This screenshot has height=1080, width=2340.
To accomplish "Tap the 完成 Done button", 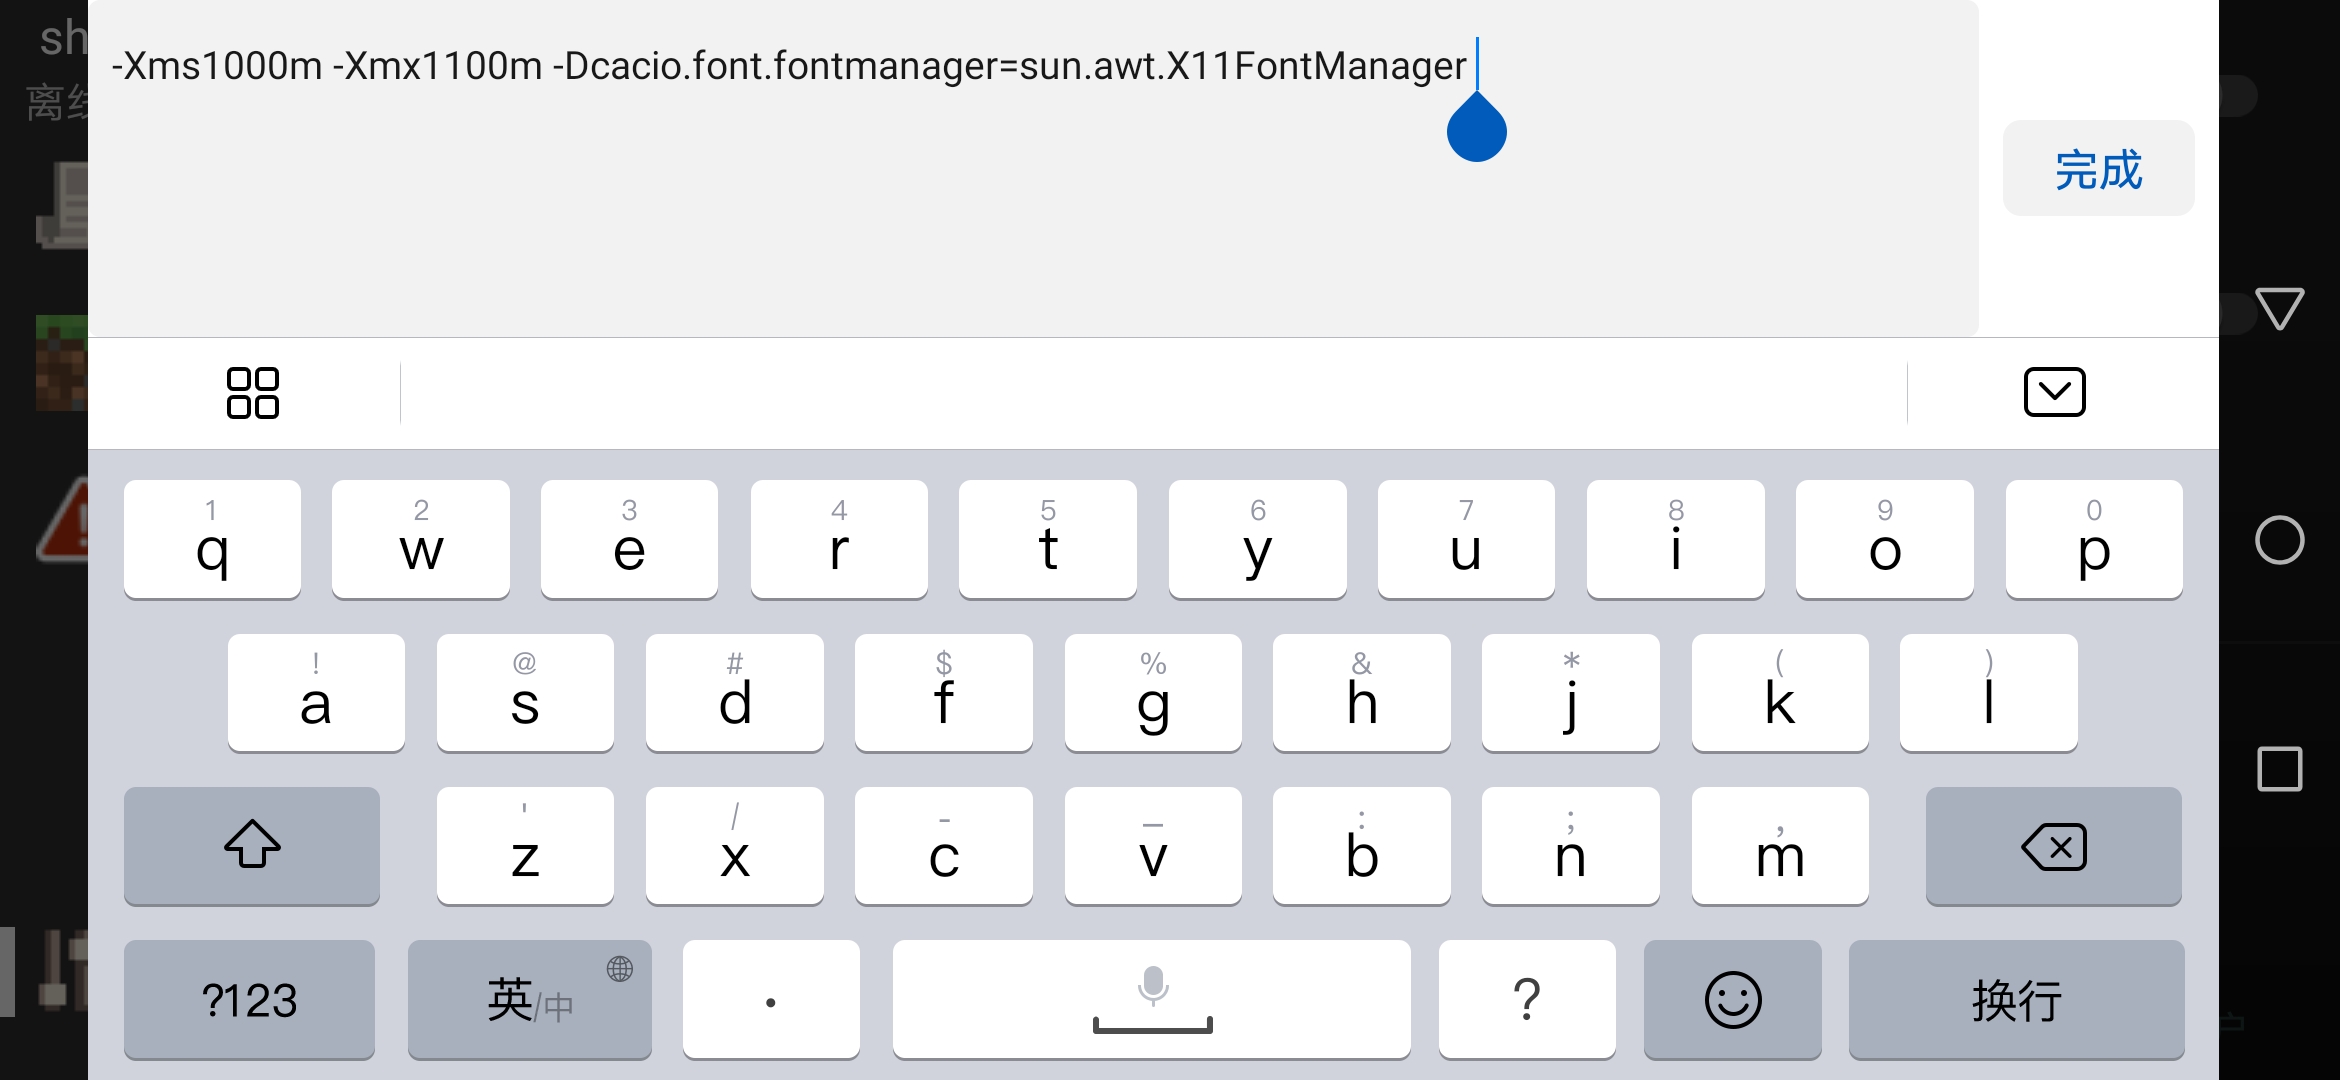I will click(x=2098, y=168).
